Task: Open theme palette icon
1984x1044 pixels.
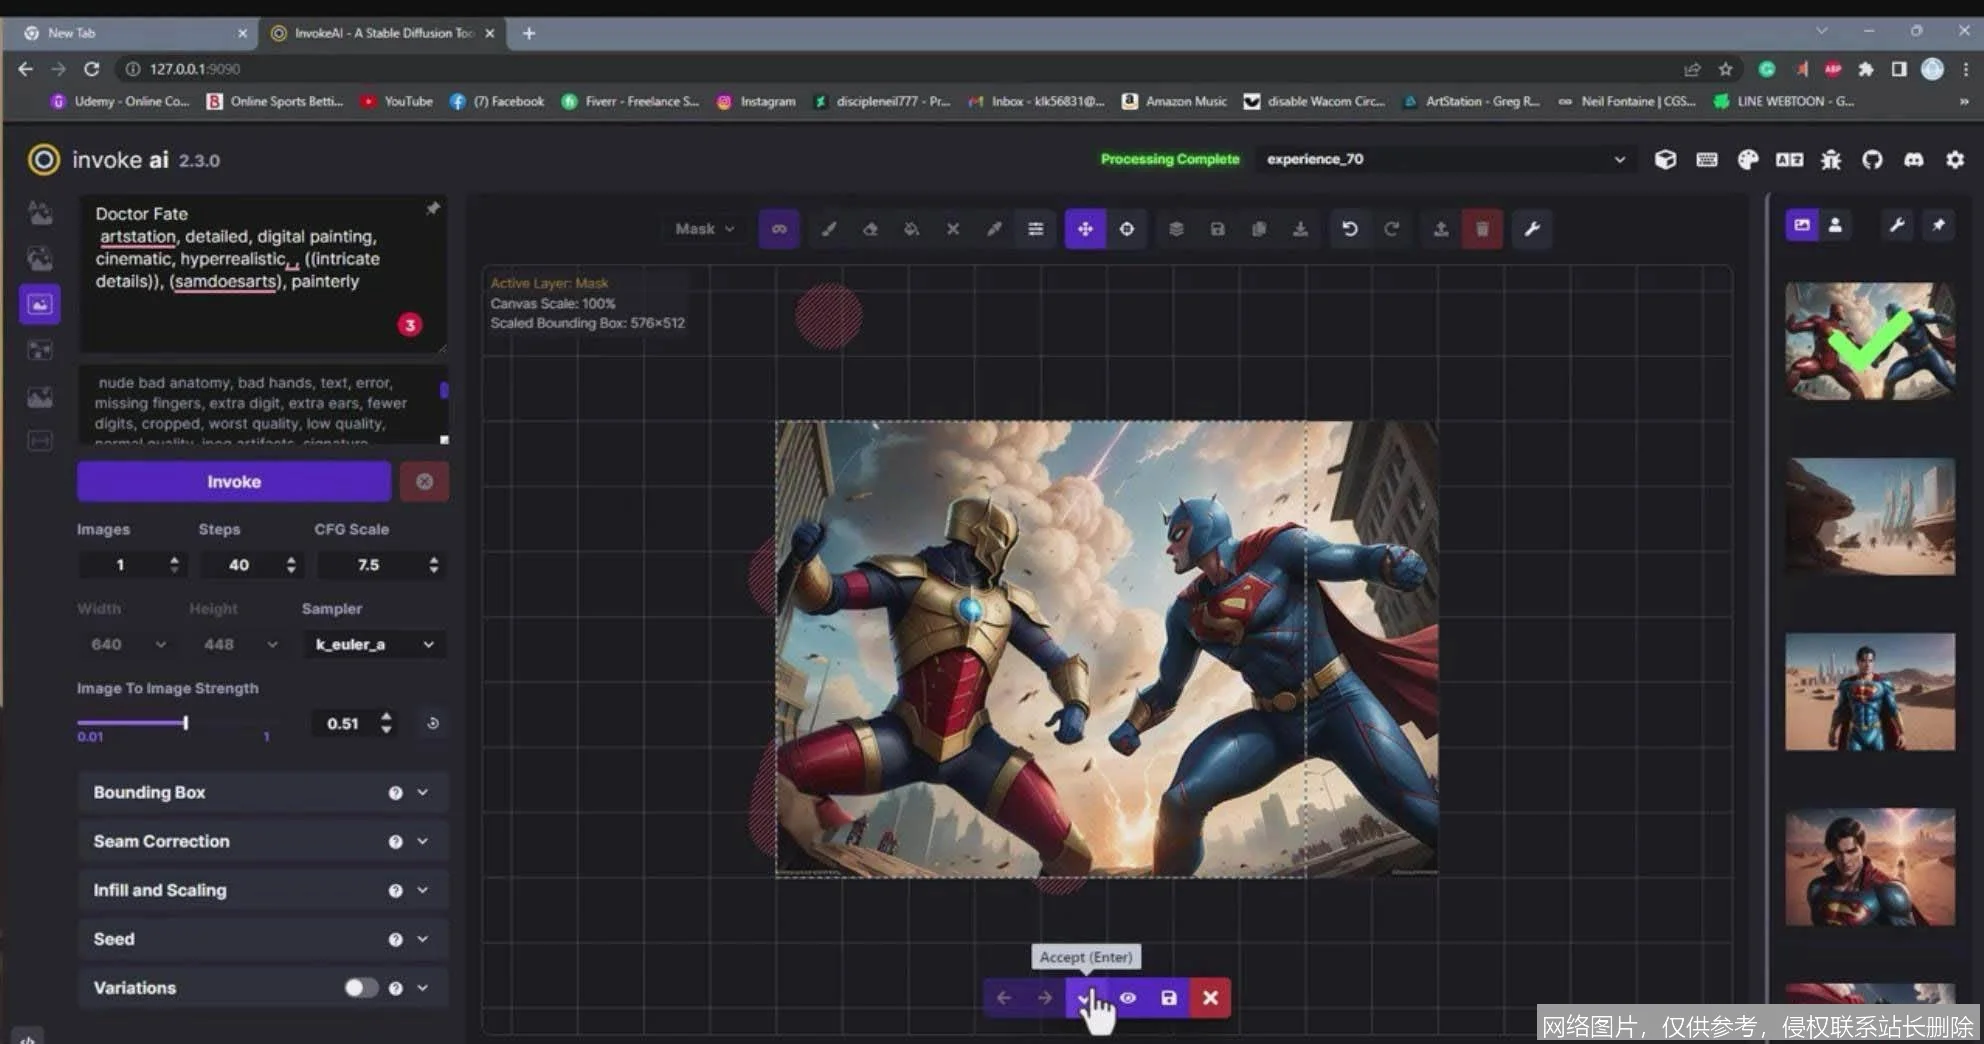Action: 1748,159
